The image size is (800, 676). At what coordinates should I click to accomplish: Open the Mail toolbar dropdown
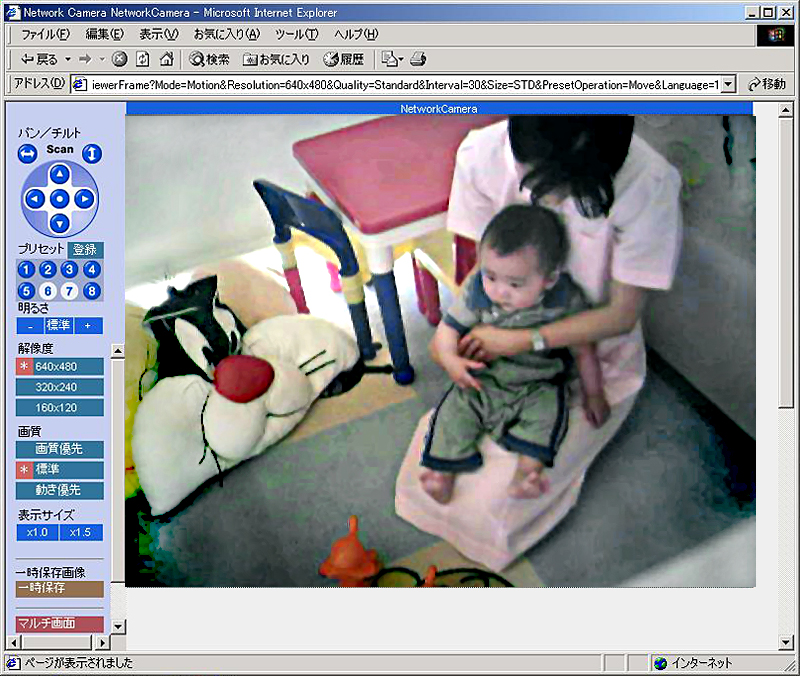(400, 59)
